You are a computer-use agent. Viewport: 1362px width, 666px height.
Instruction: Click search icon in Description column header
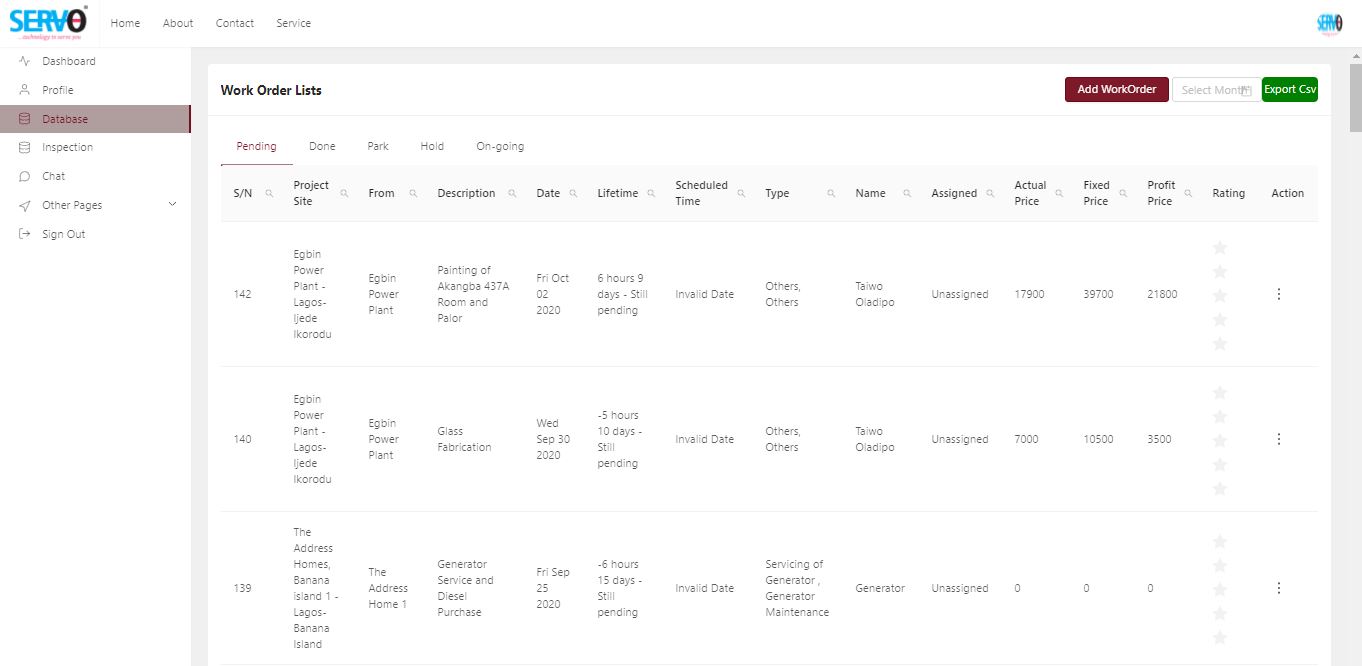512,194
